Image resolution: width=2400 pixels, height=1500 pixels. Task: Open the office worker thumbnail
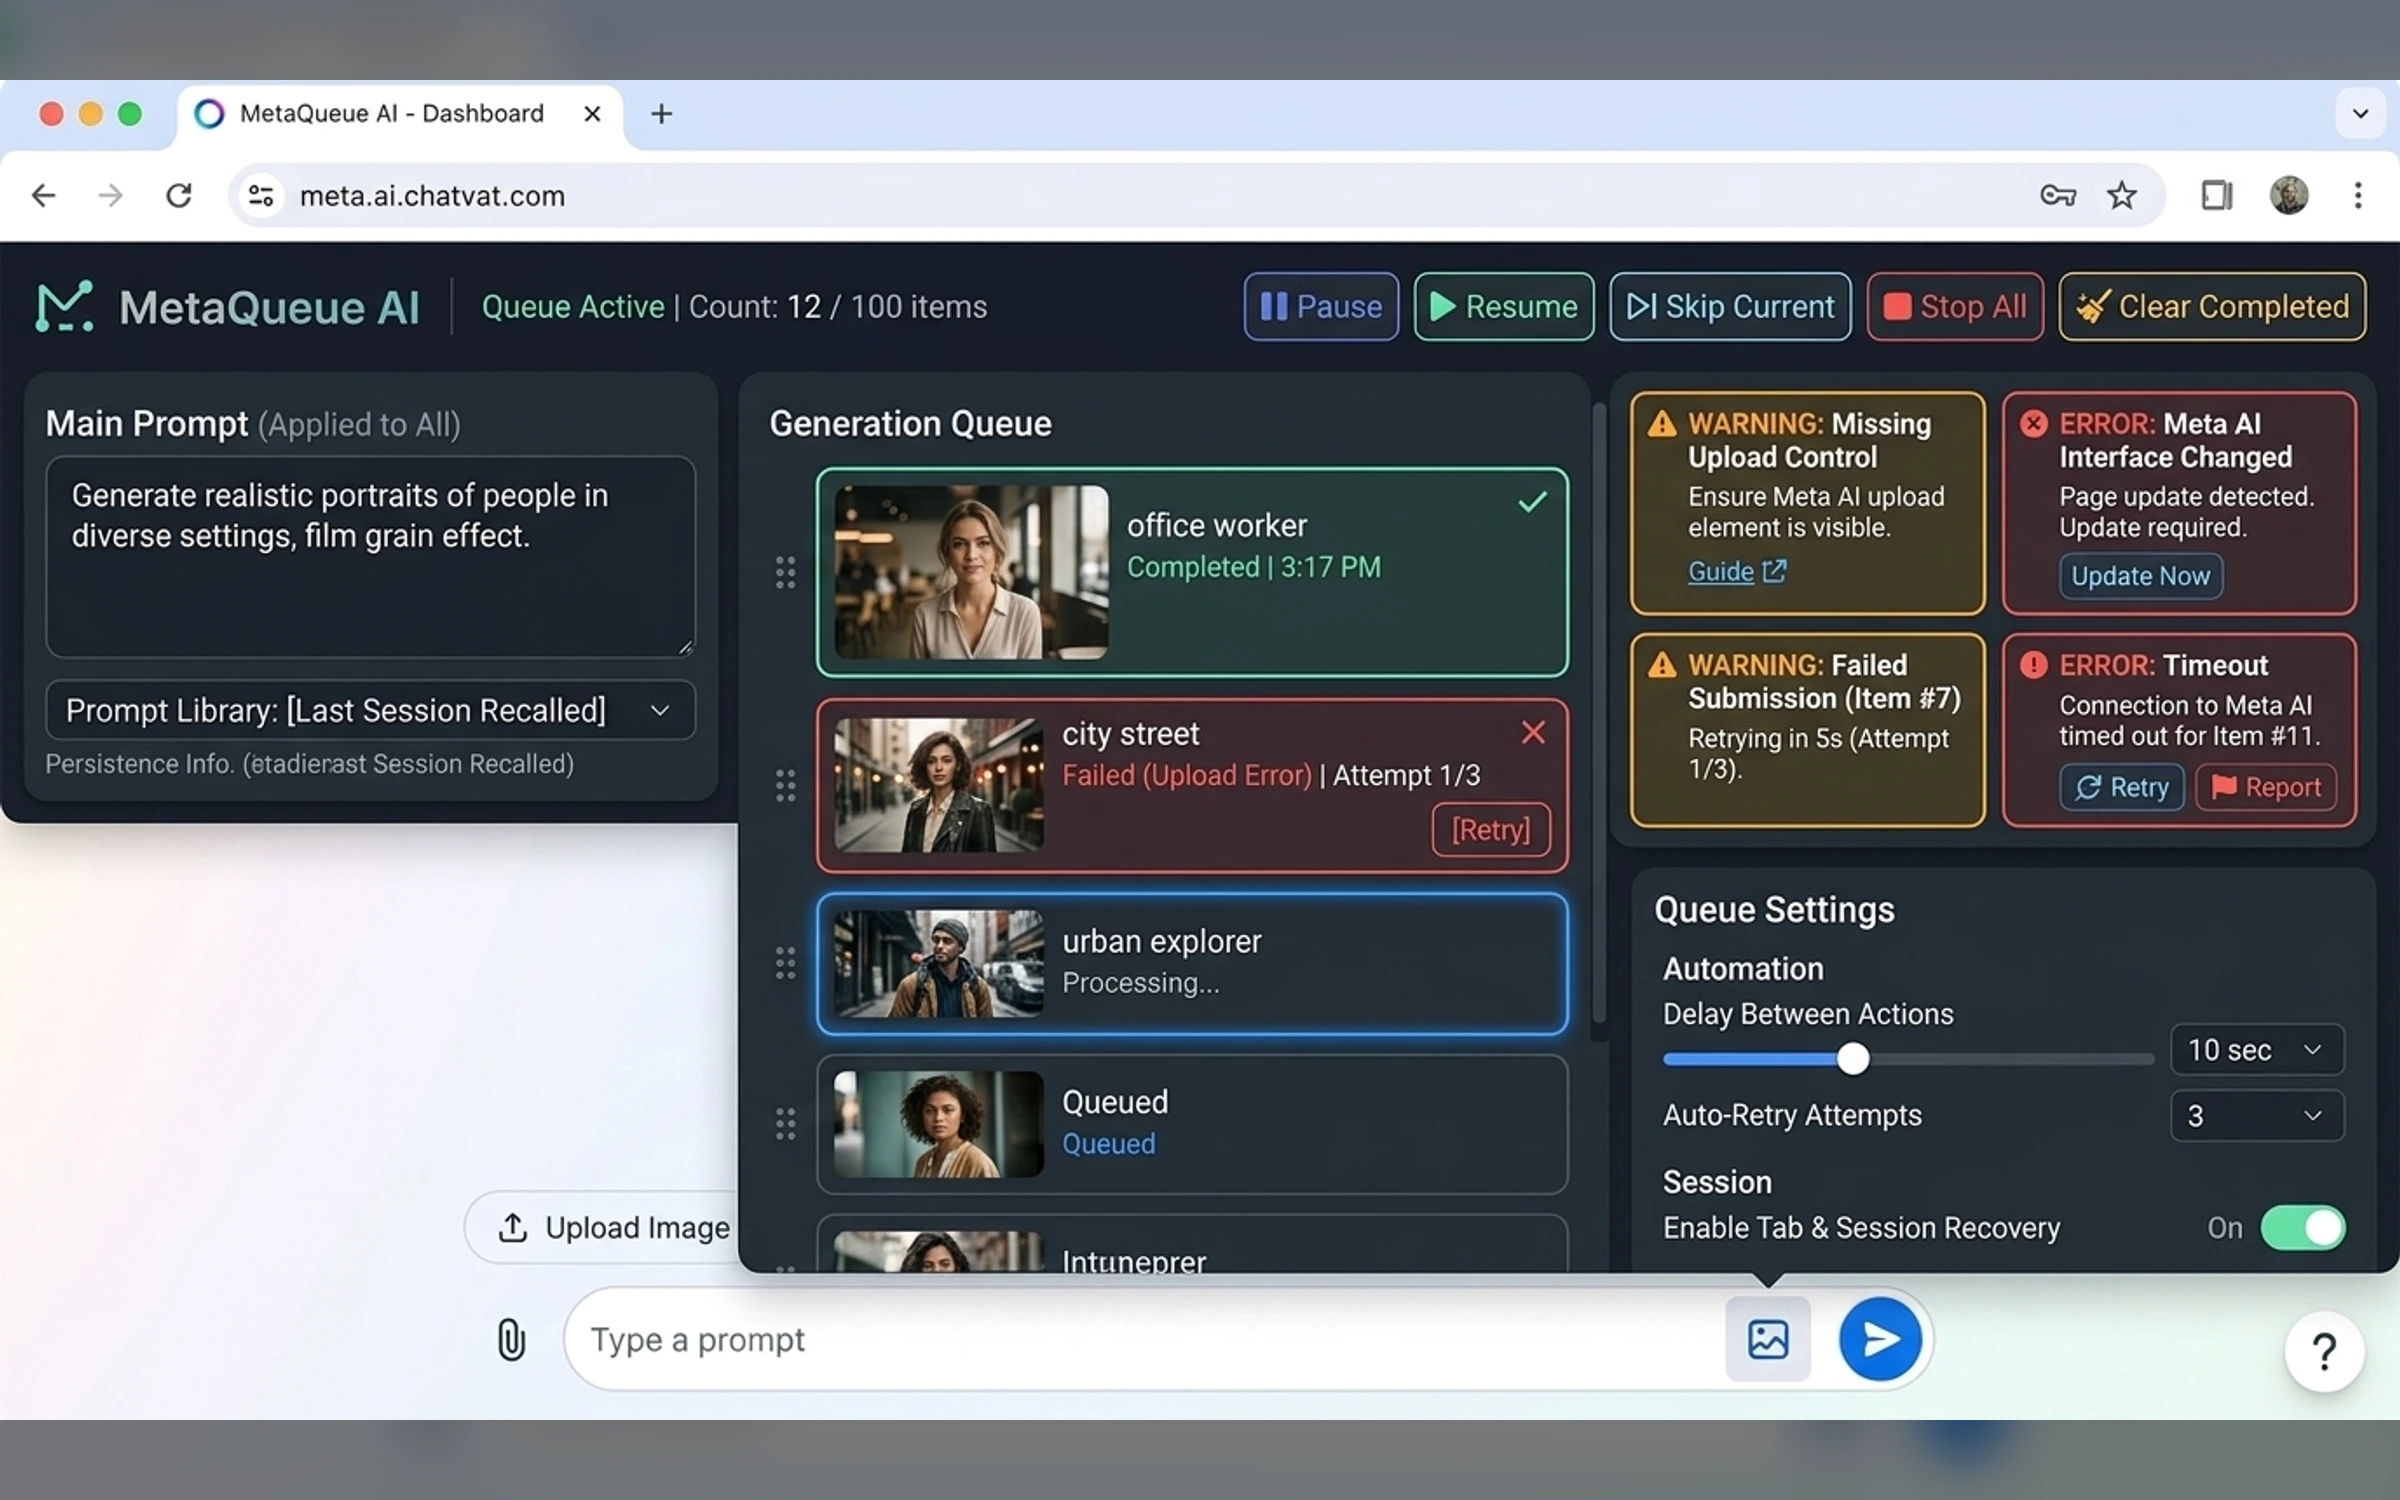point(971,572)
